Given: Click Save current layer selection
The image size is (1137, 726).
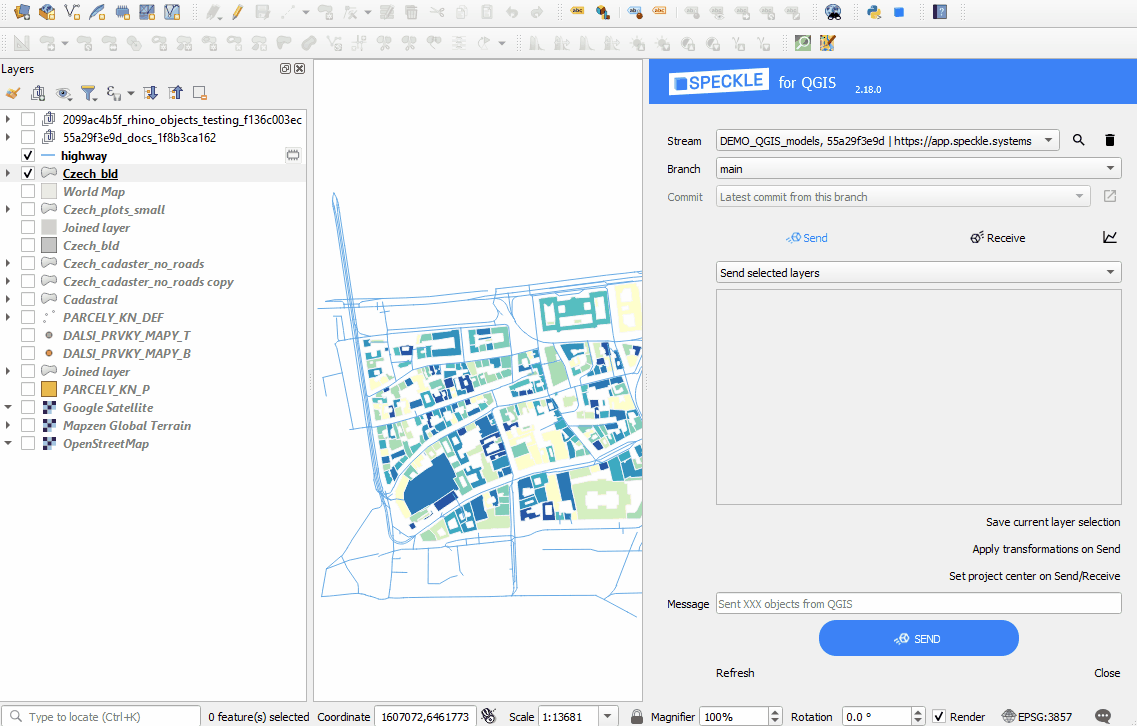Looking at the screenshot, I should [x=1052, y=522].
